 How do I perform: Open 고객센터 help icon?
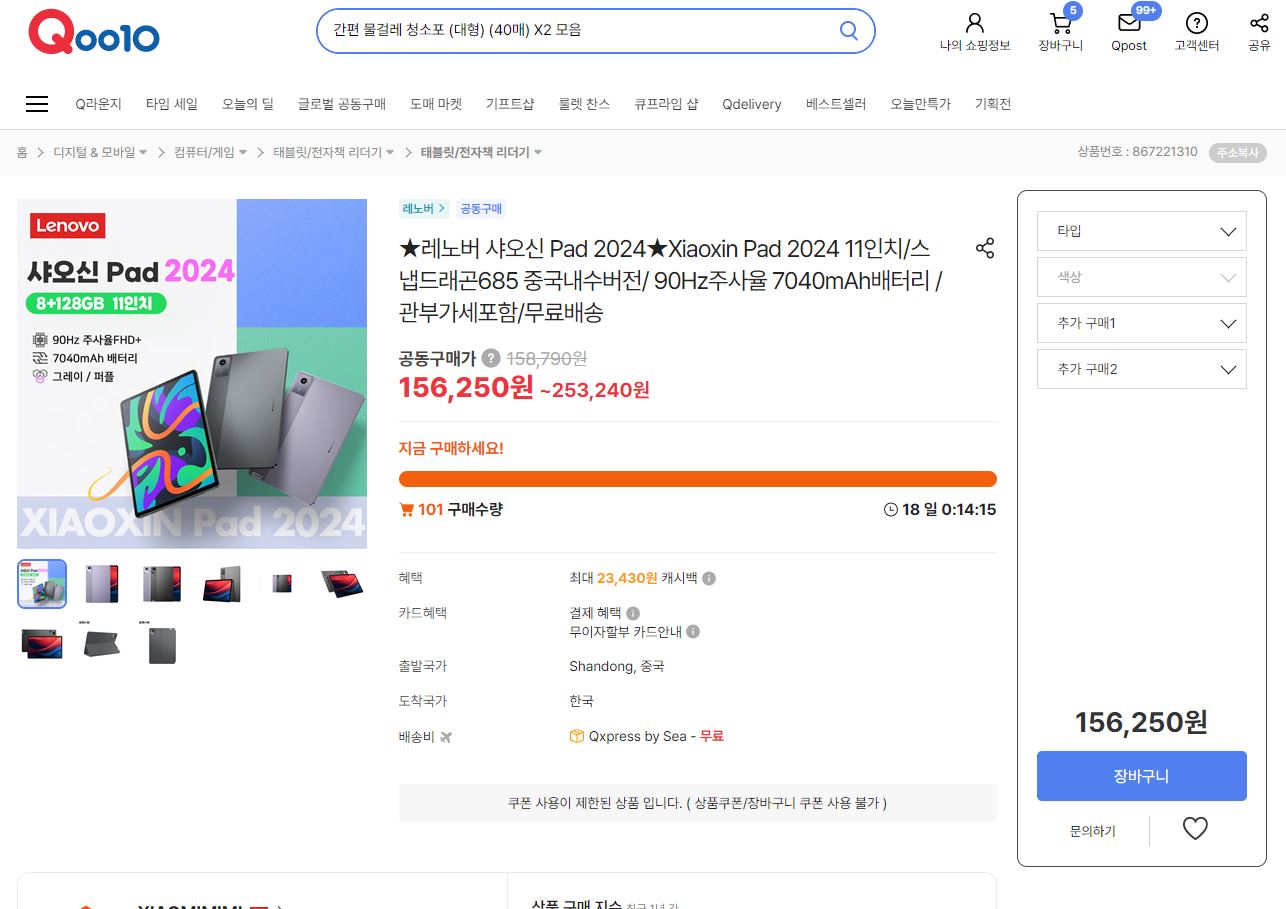[x=1197, y=23]
